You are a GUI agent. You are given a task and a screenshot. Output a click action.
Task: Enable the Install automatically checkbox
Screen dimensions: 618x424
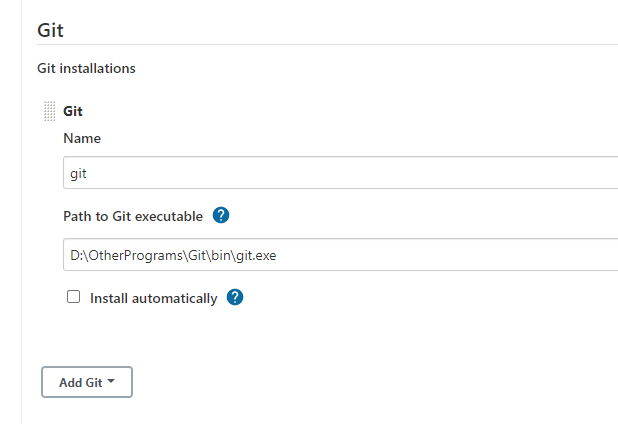(x=73, y=297)
